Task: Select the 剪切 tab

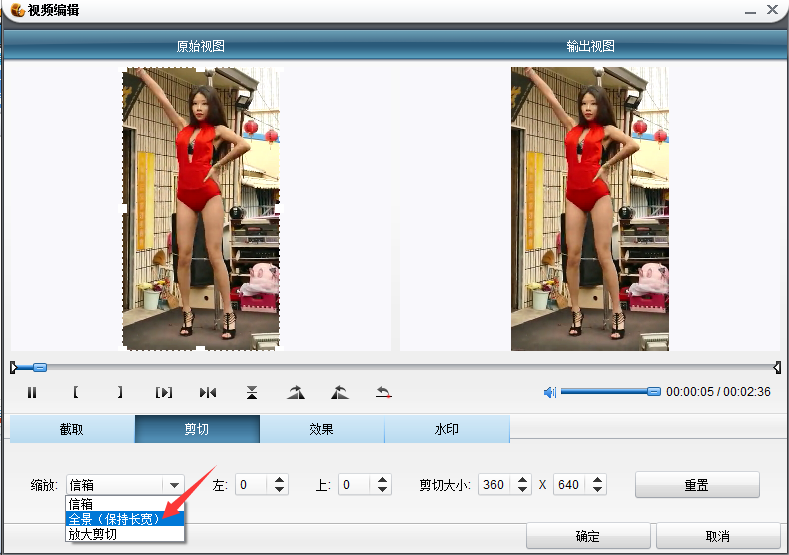Action: click(197, 429)
